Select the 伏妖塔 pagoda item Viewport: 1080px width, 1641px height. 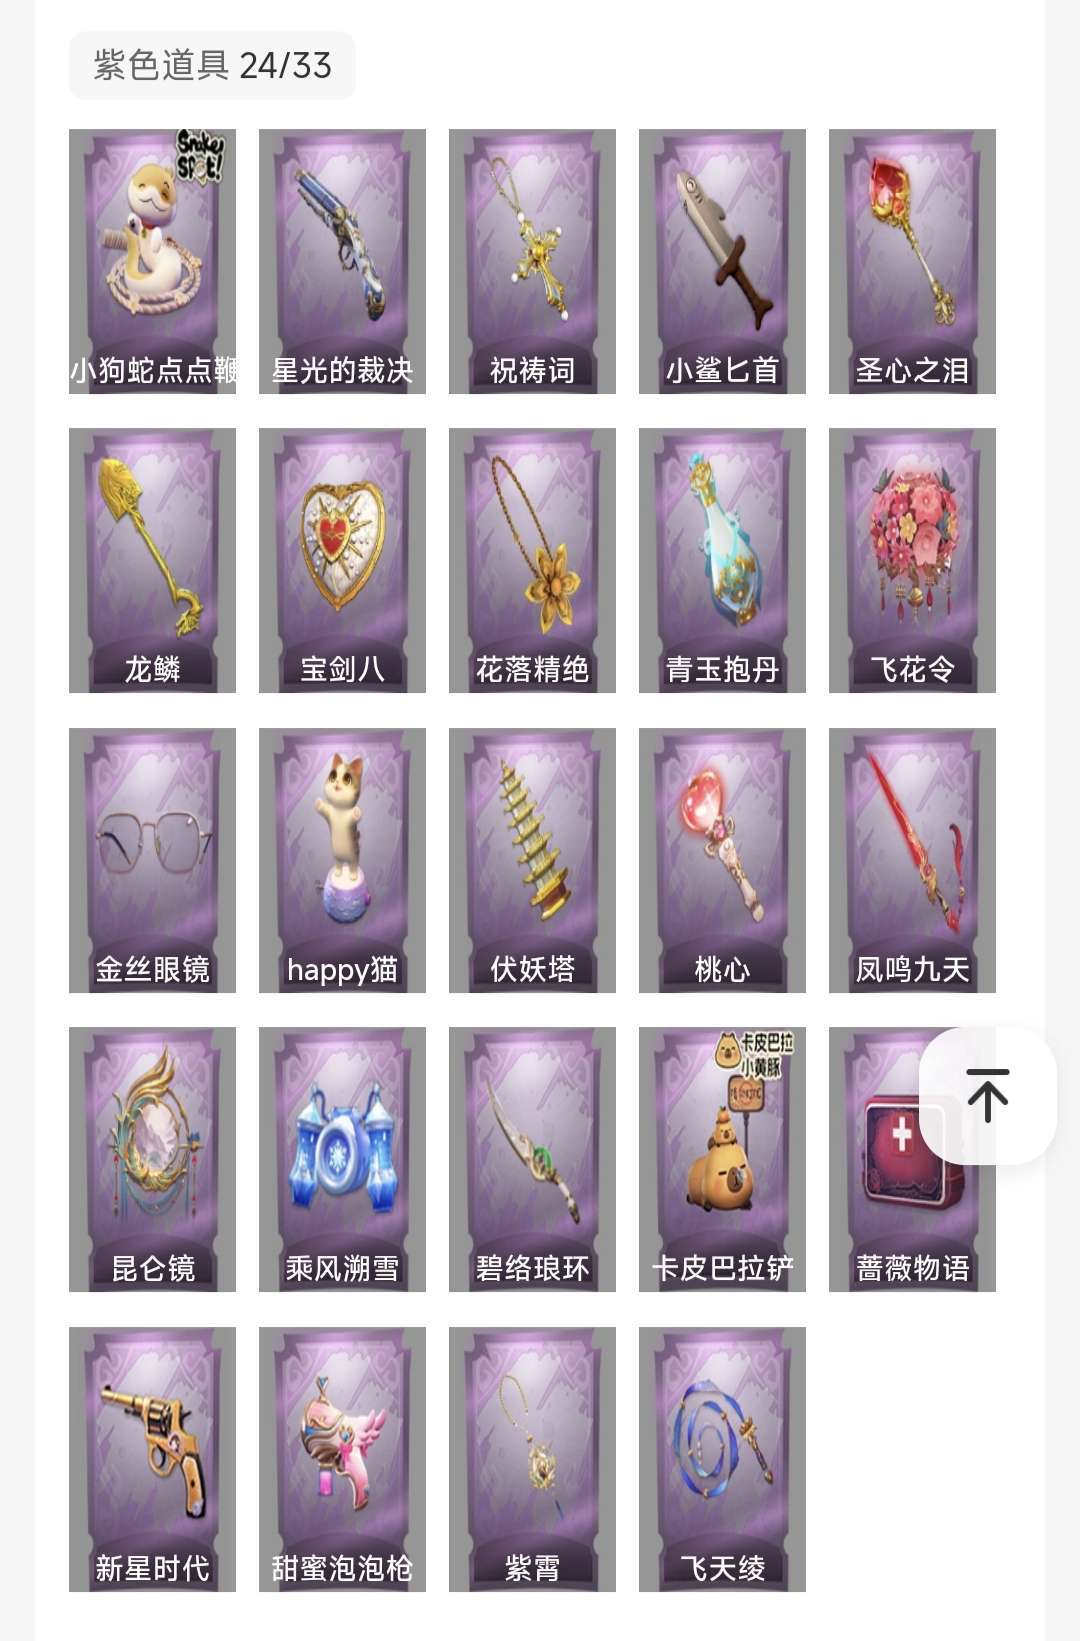532,860
